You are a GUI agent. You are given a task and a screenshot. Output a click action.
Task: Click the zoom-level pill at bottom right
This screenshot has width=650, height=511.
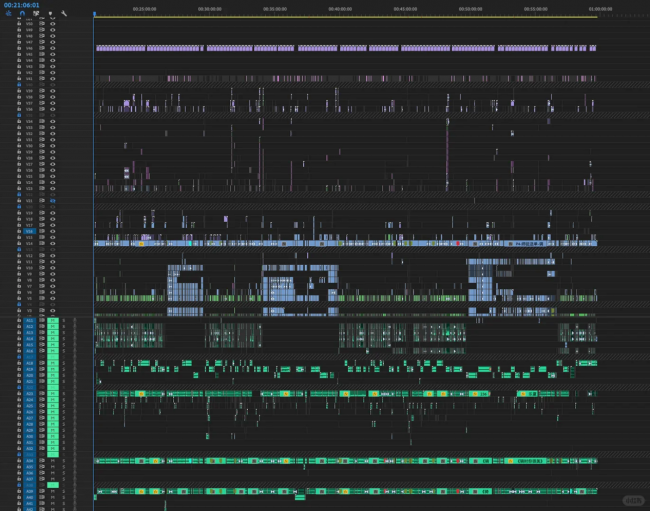[x=633, y=500]
